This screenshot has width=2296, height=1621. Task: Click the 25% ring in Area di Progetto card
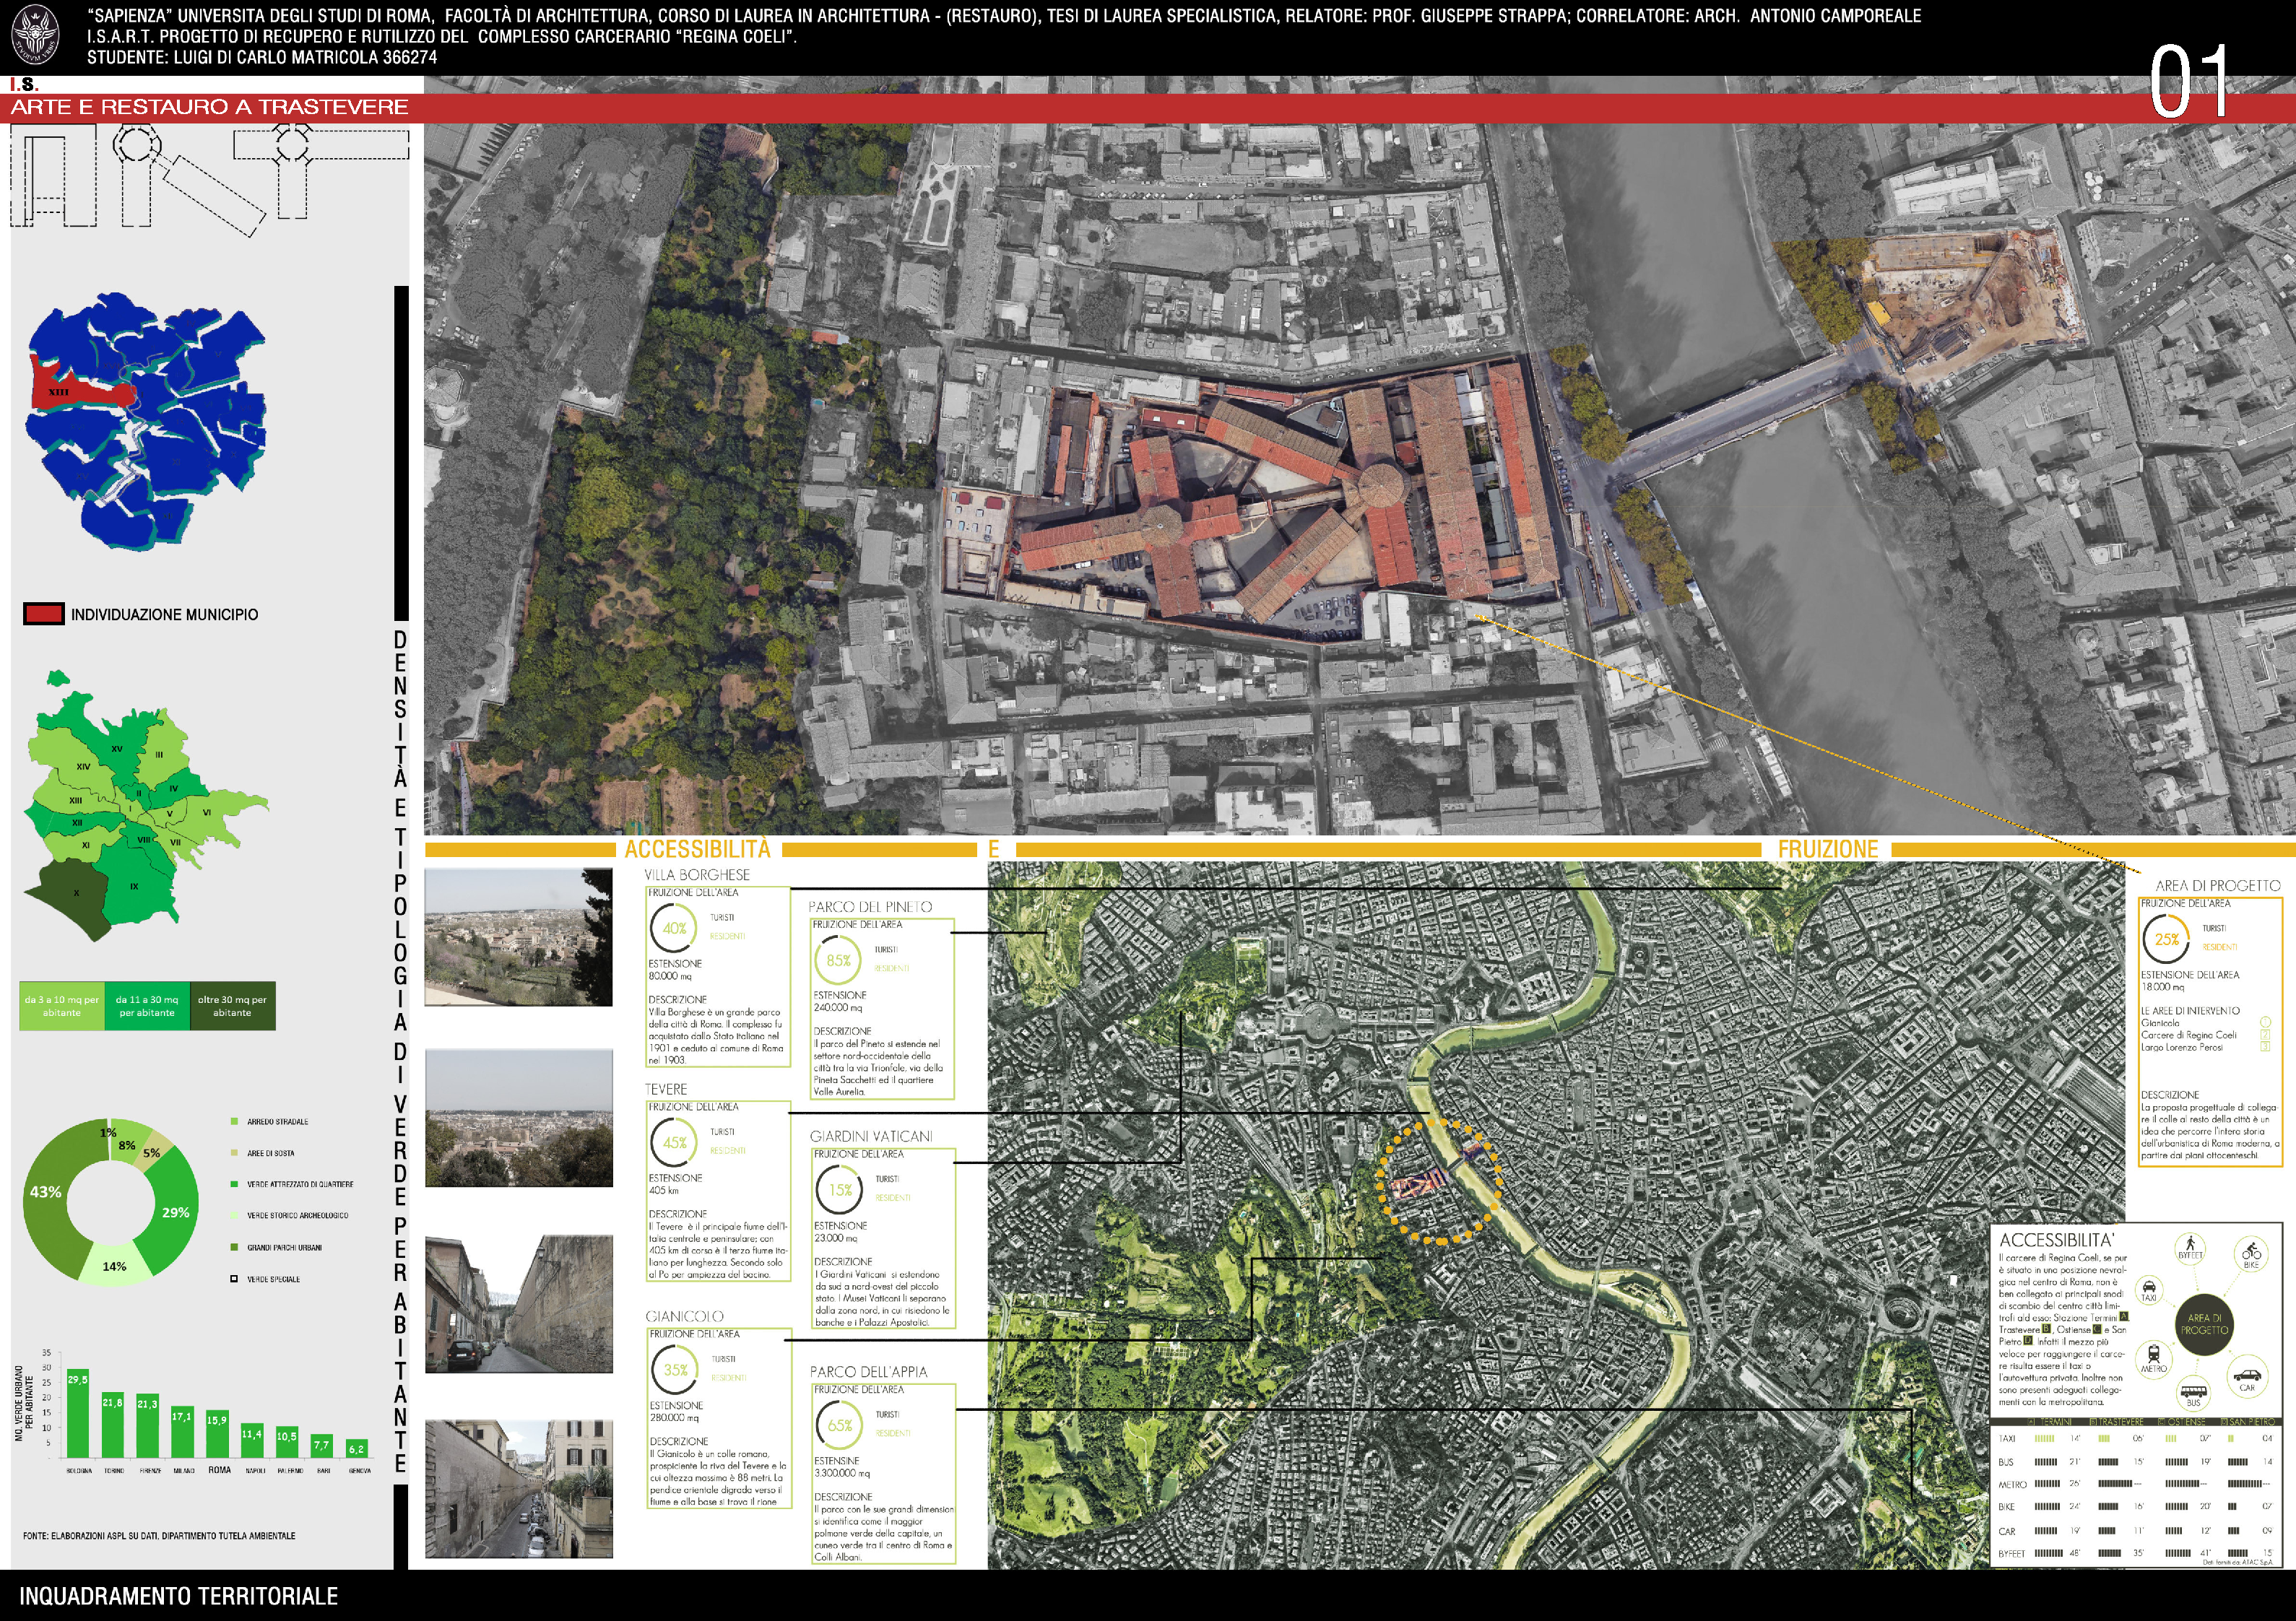(x=2167, y=939)
